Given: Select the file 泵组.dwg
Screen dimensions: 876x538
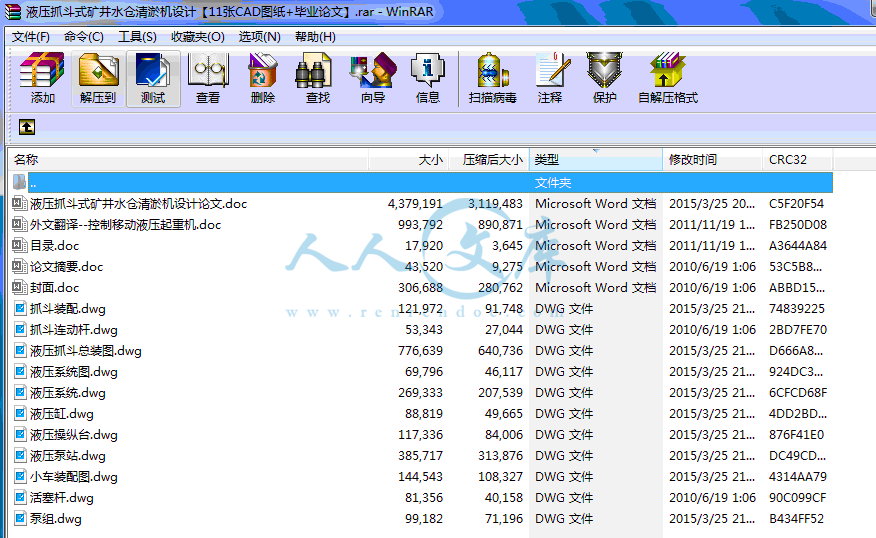Looking at the screenshot, I should point(56,519).
